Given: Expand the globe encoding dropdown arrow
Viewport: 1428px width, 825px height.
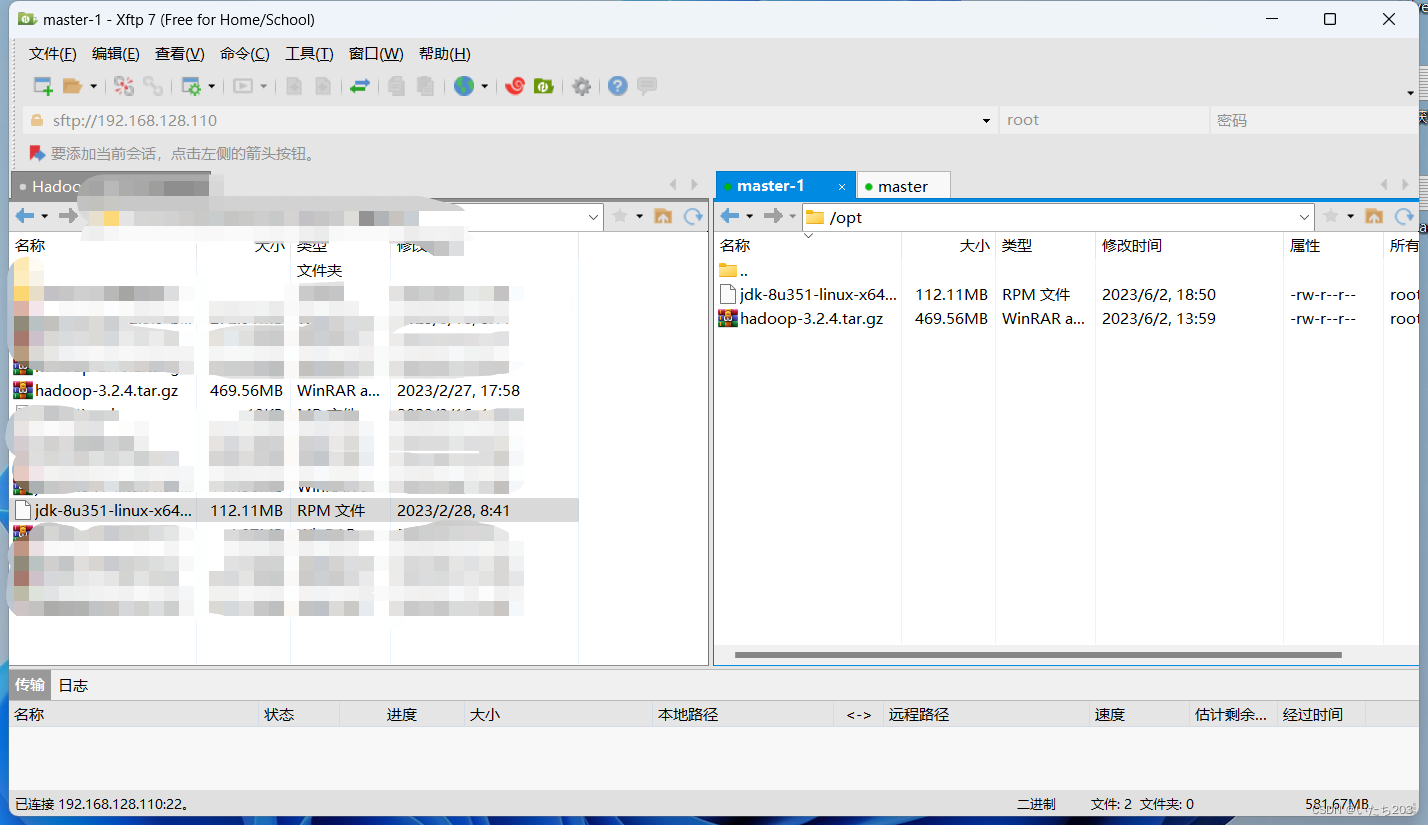Looking at the screenshot, I should pyautogui.click(x=484, y=86).
